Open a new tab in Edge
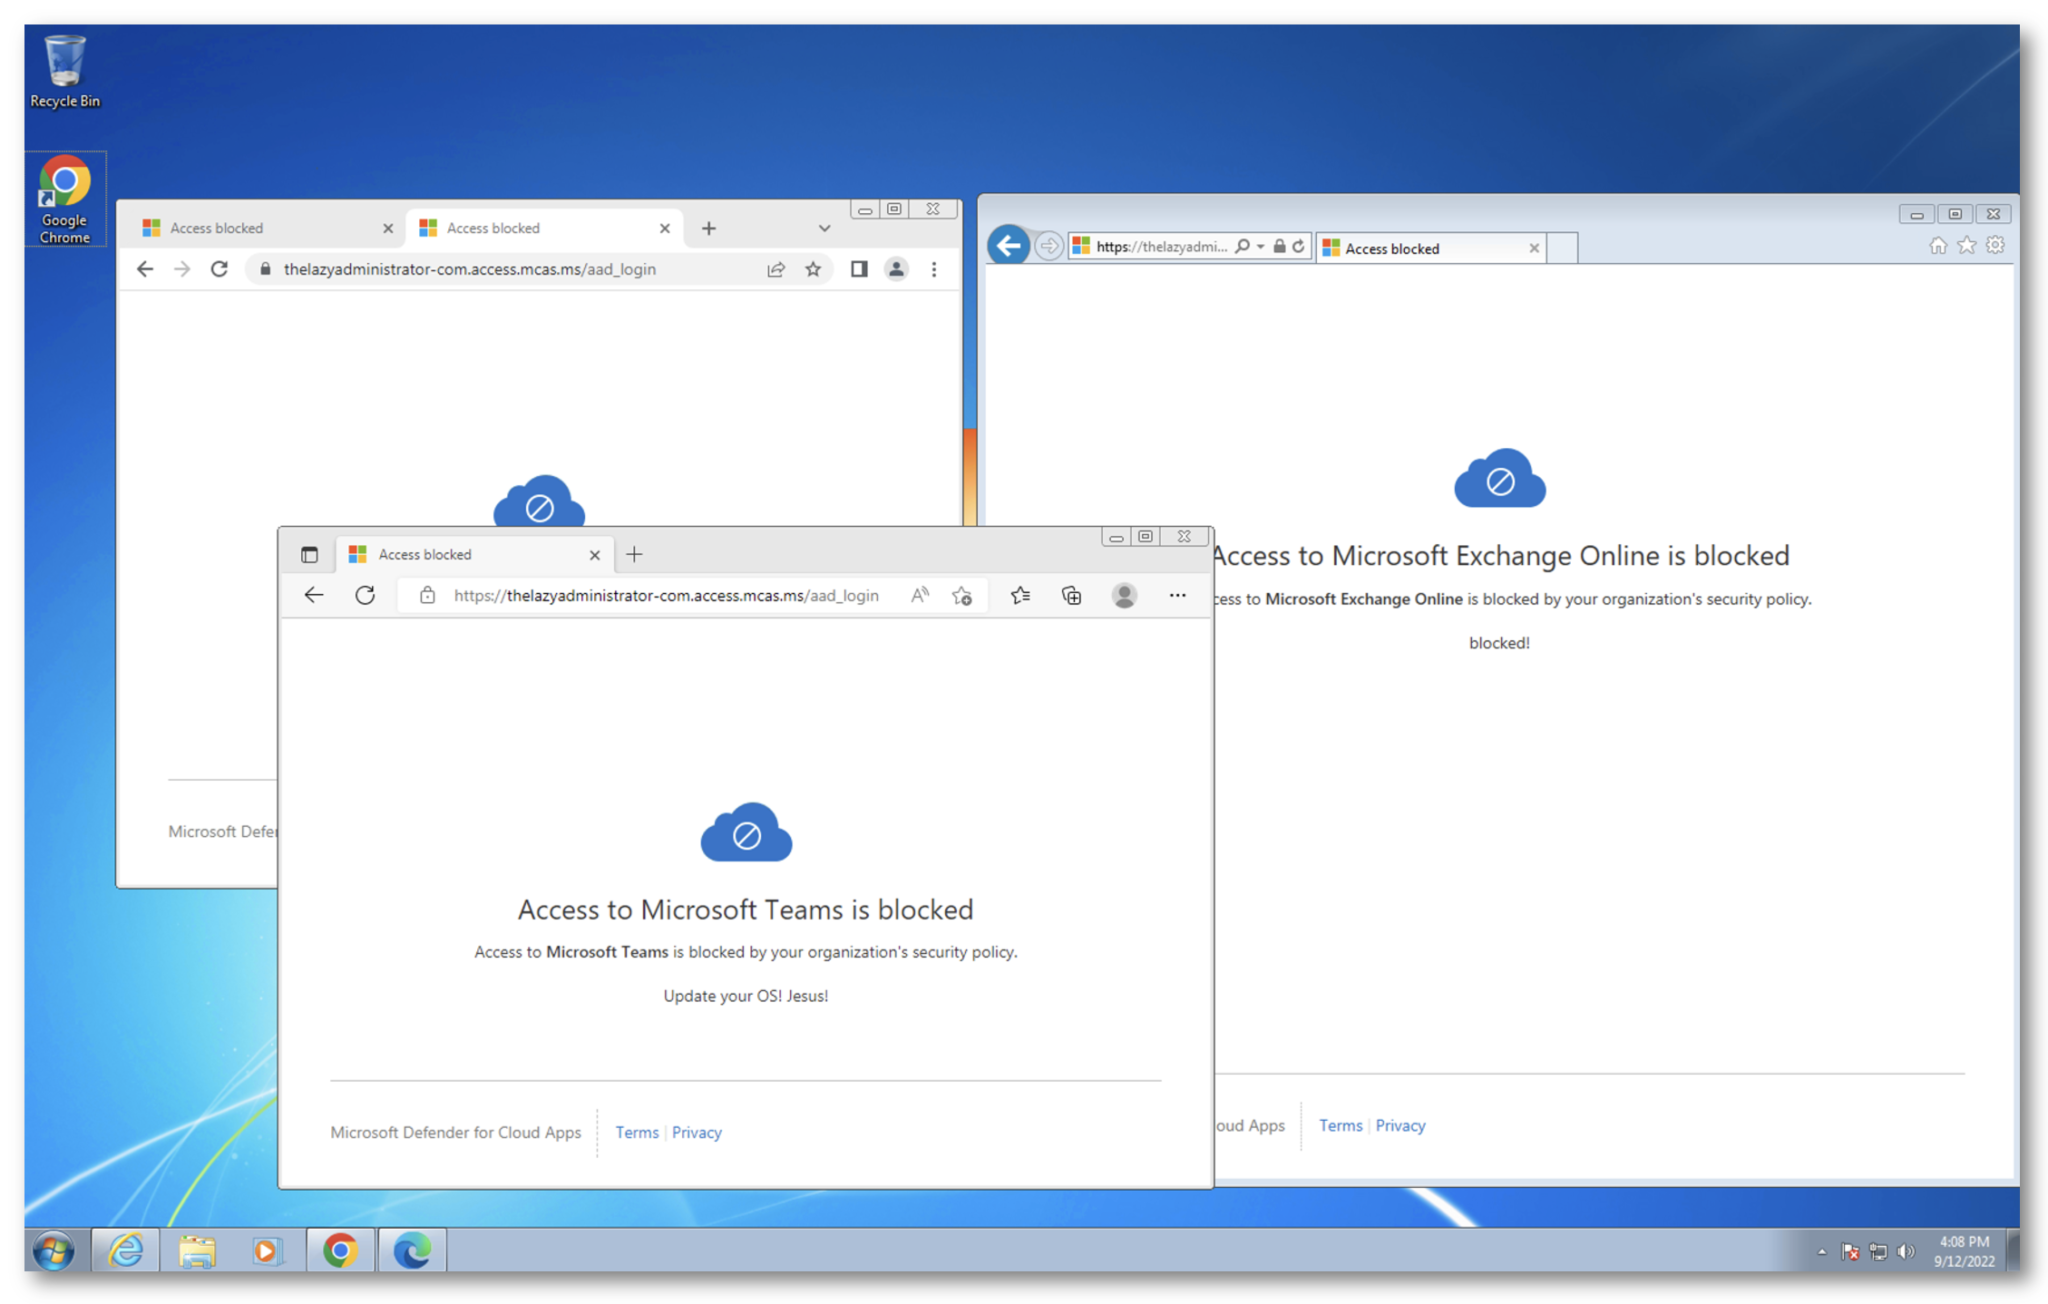The image size is (2048, 1304). pyautogui.click(x=634, y=554)
